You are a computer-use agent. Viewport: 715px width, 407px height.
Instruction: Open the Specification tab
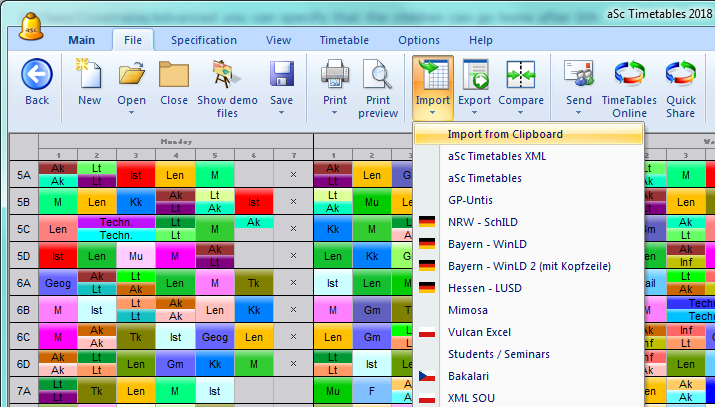coord(204,40)
